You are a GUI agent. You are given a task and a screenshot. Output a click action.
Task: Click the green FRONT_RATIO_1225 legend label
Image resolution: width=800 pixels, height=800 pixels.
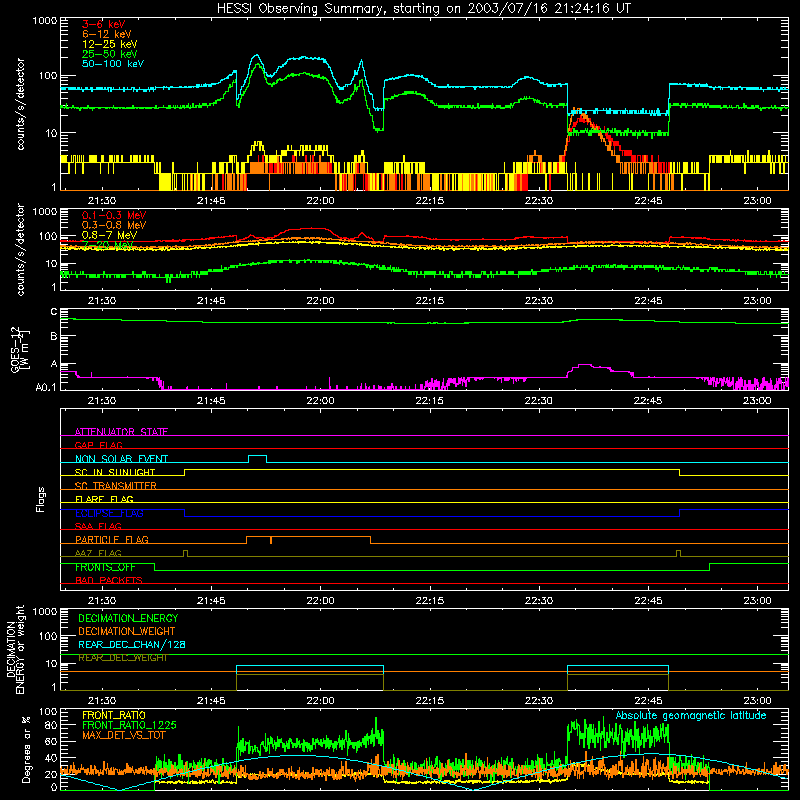click(129, 725)
